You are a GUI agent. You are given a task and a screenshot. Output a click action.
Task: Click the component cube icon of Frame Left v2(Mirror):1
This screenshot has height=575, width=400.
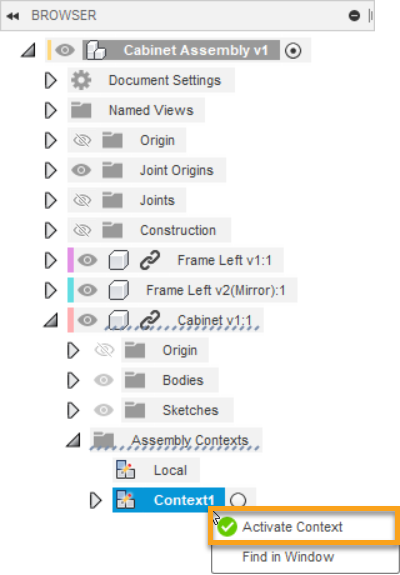coord(119,290)
